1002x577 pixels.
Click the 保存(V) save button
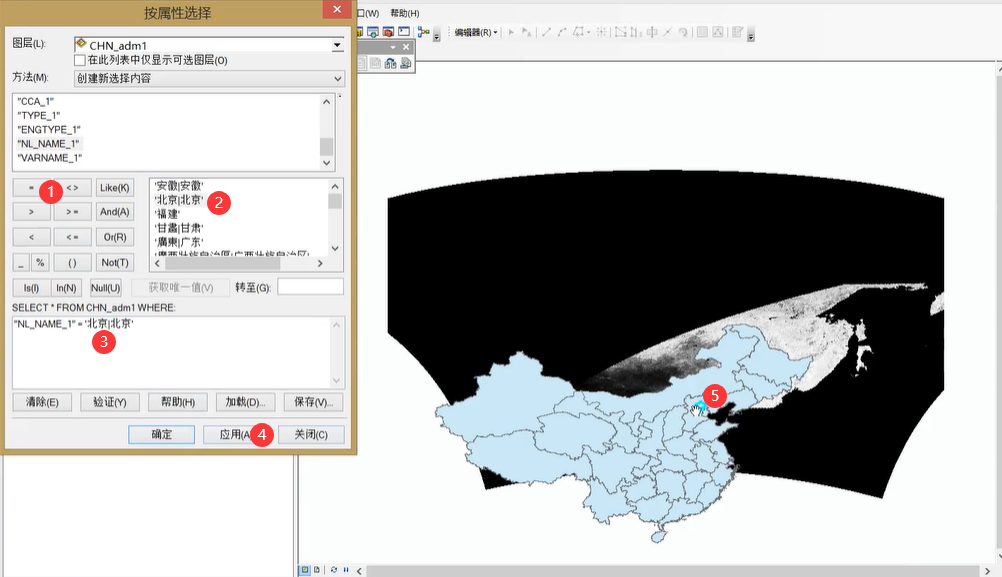313,402
